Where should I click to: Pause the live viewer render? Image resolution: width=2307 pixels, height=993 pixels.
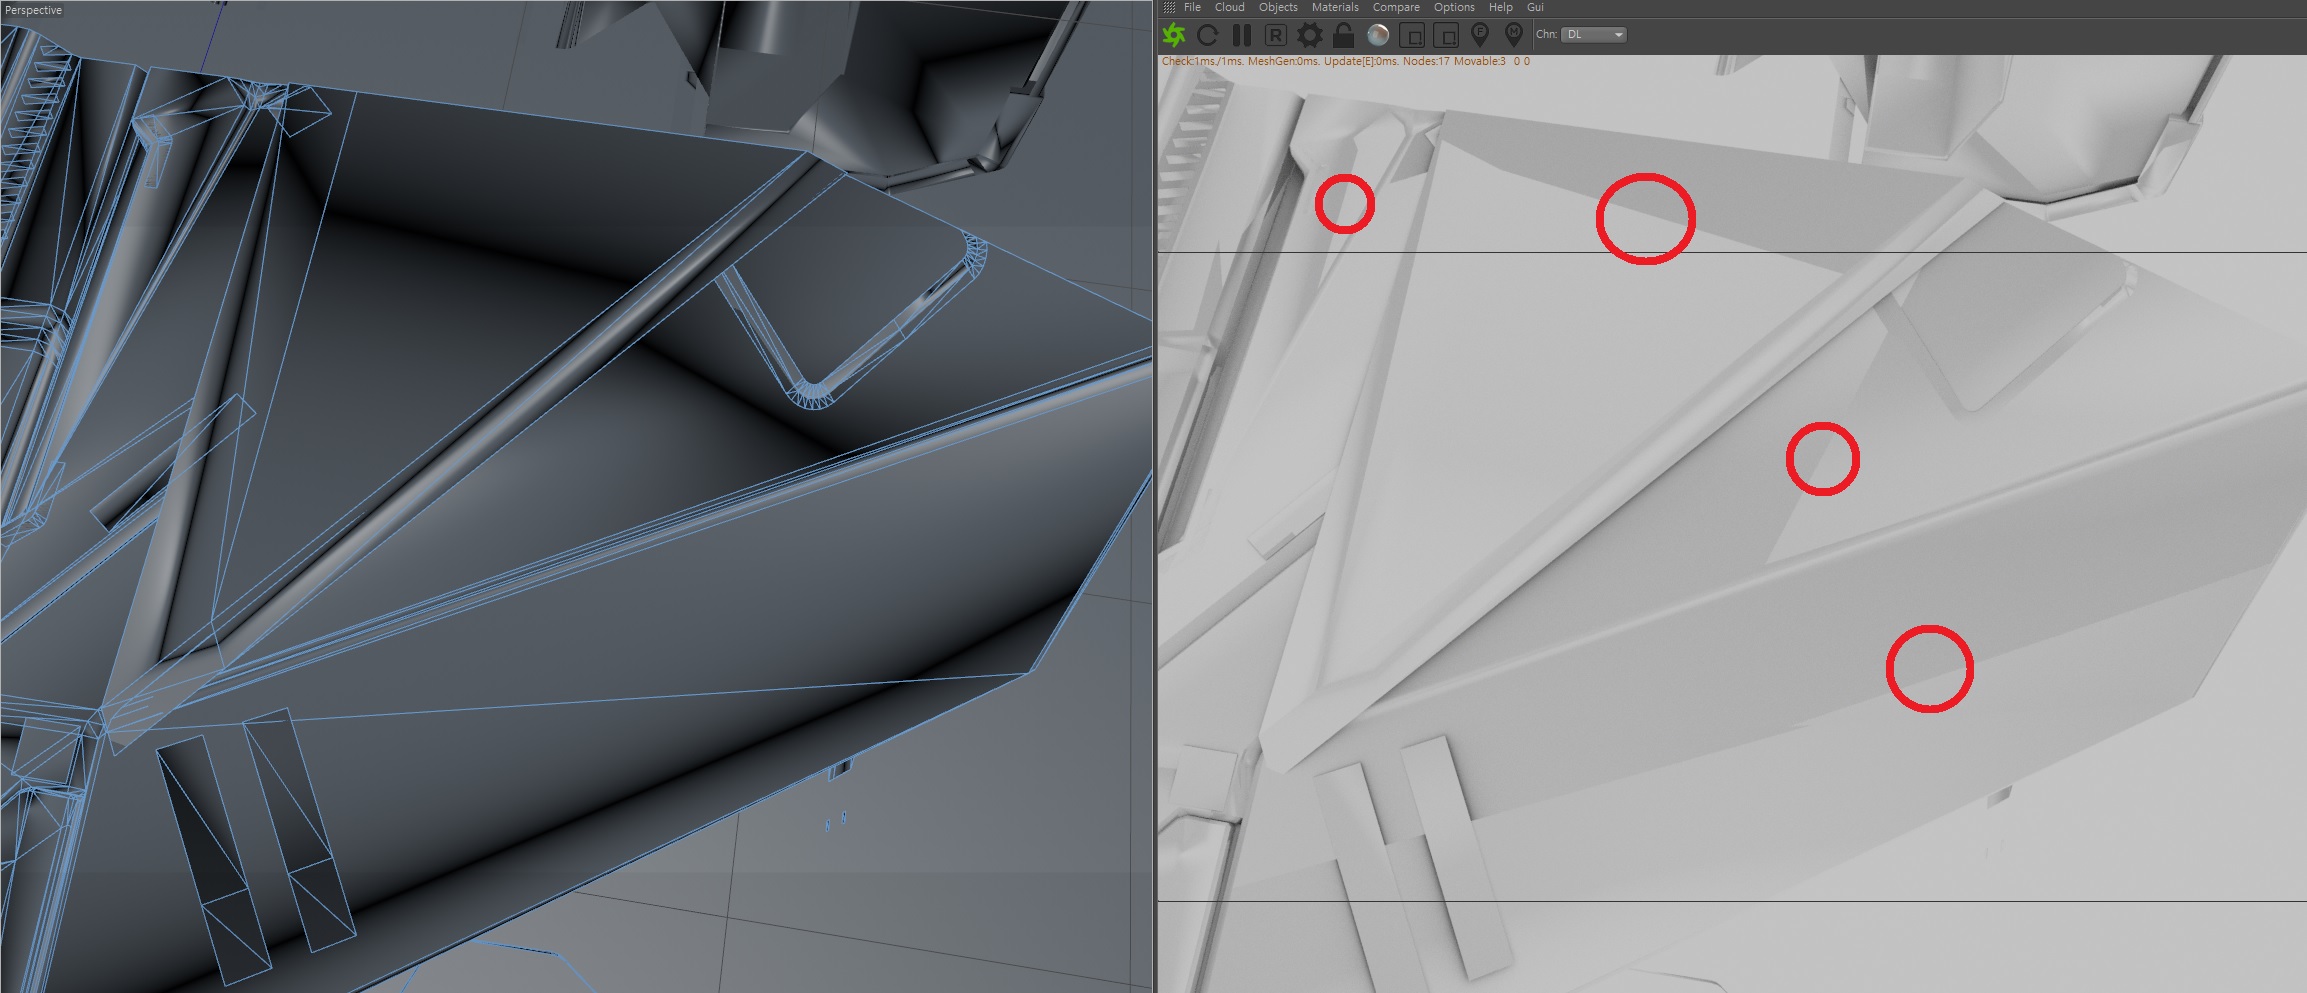pos(1241,36)
